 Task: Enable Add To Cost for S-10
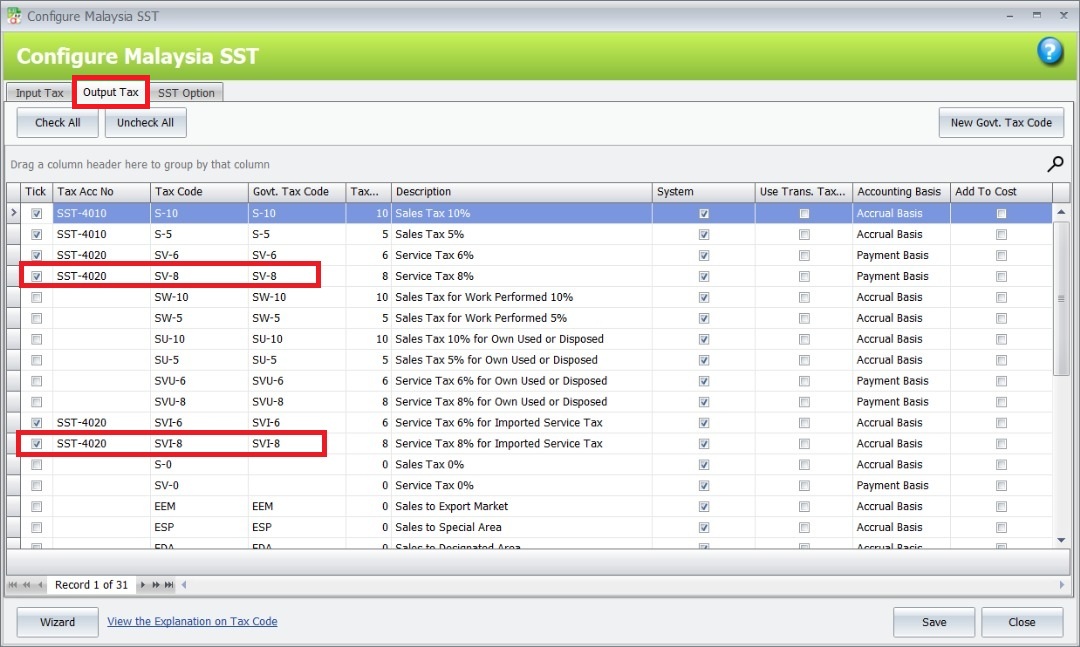pyautogui.click(x=1002, y=213)
